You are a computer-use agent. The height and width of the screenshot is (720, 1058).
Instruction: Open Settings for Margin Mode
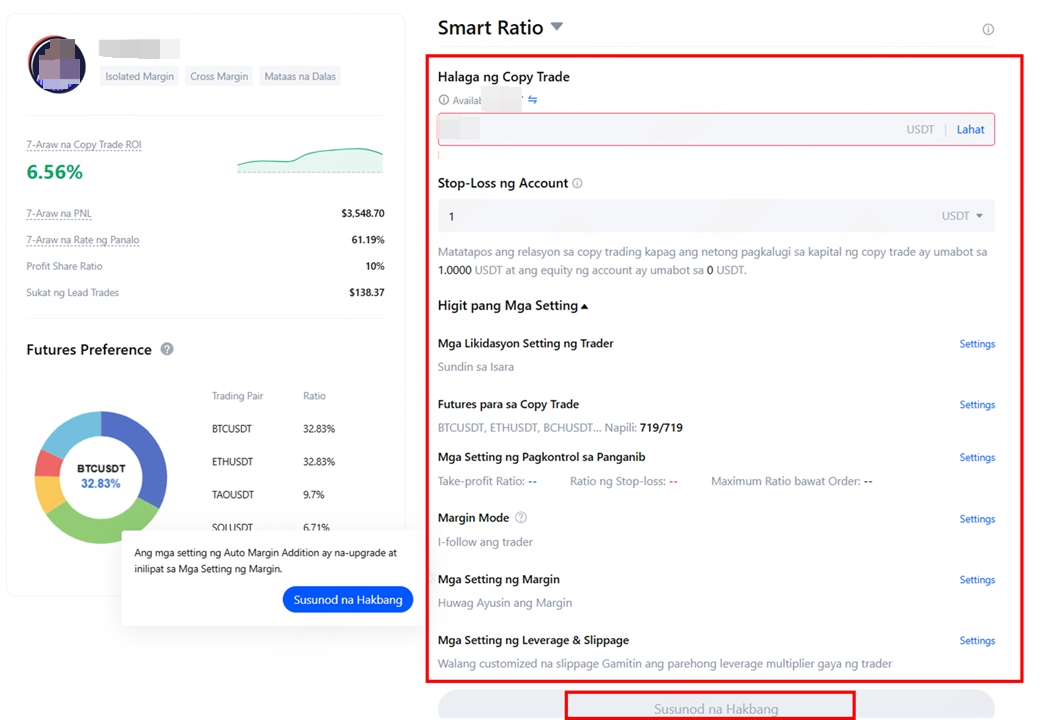coord(976,519)
